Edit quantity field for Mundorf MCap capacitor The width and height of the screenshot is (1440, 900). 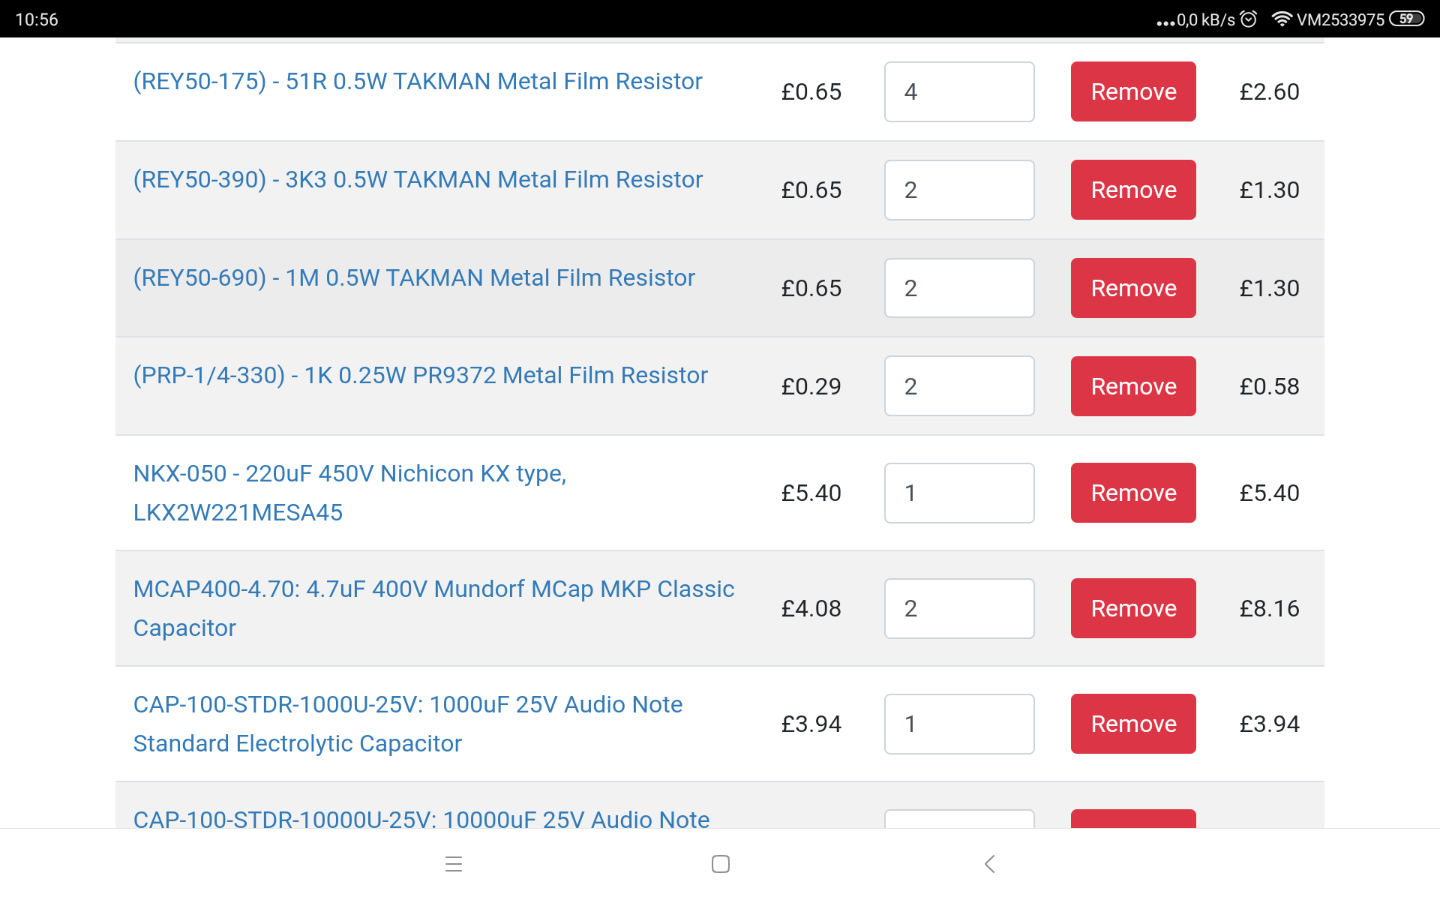(x=959, y=608)
